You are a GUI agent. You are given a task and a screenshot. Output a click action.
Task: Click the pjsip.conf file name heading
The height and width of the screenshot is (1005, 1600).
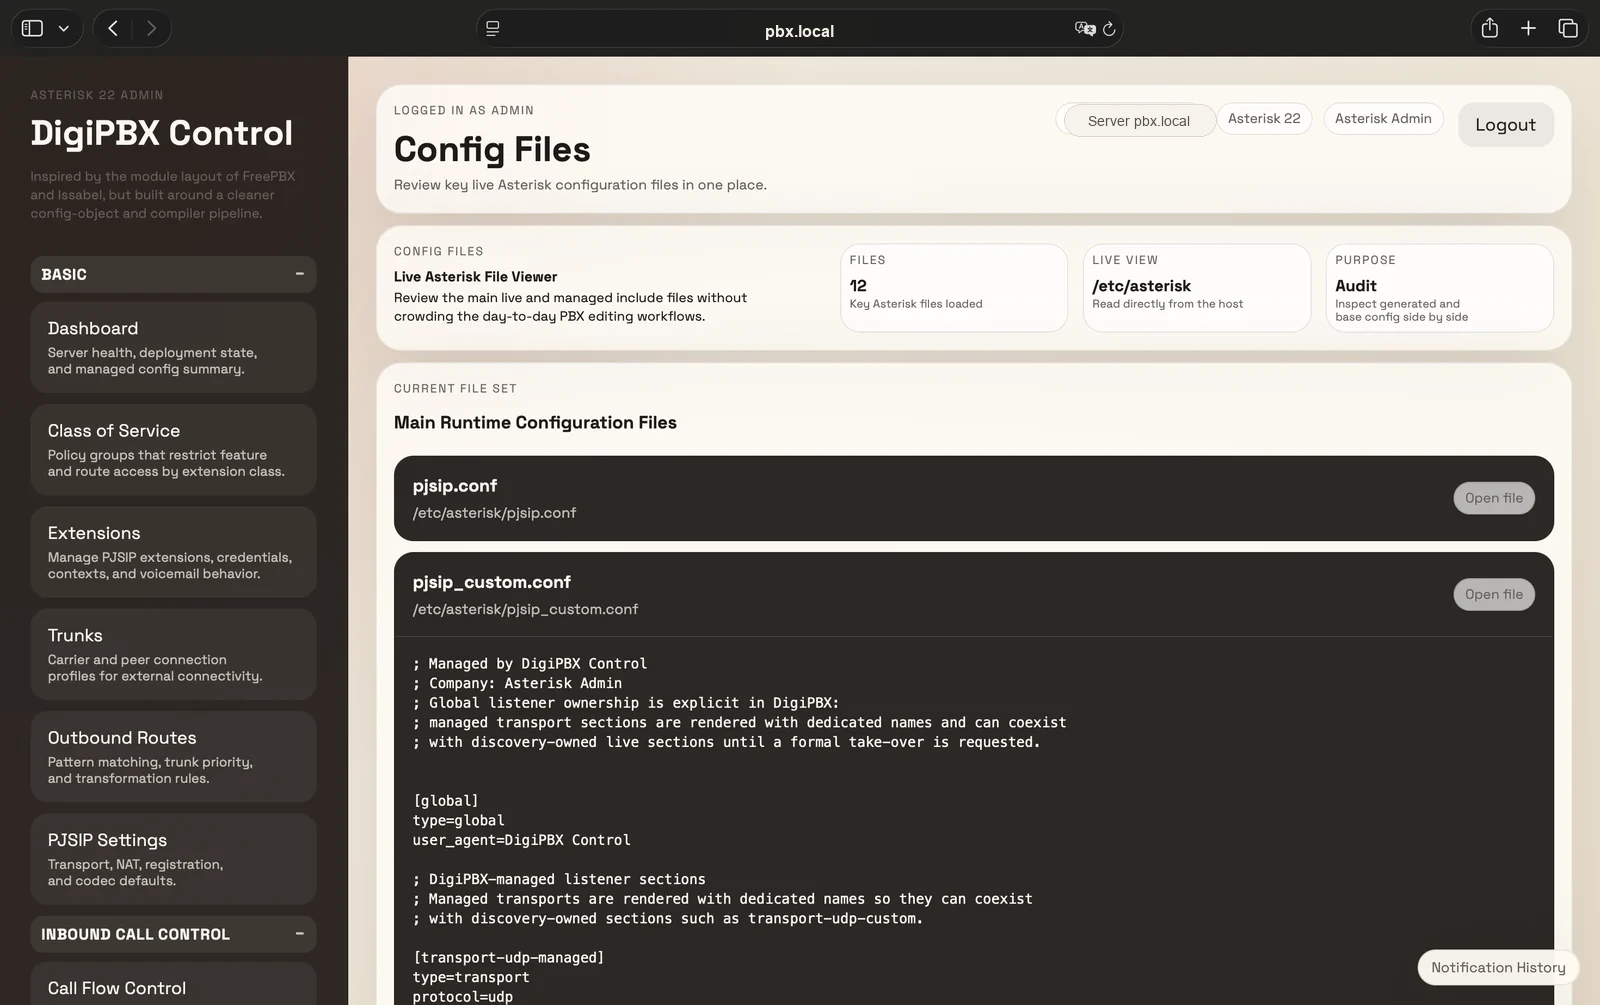click(455, 486)
